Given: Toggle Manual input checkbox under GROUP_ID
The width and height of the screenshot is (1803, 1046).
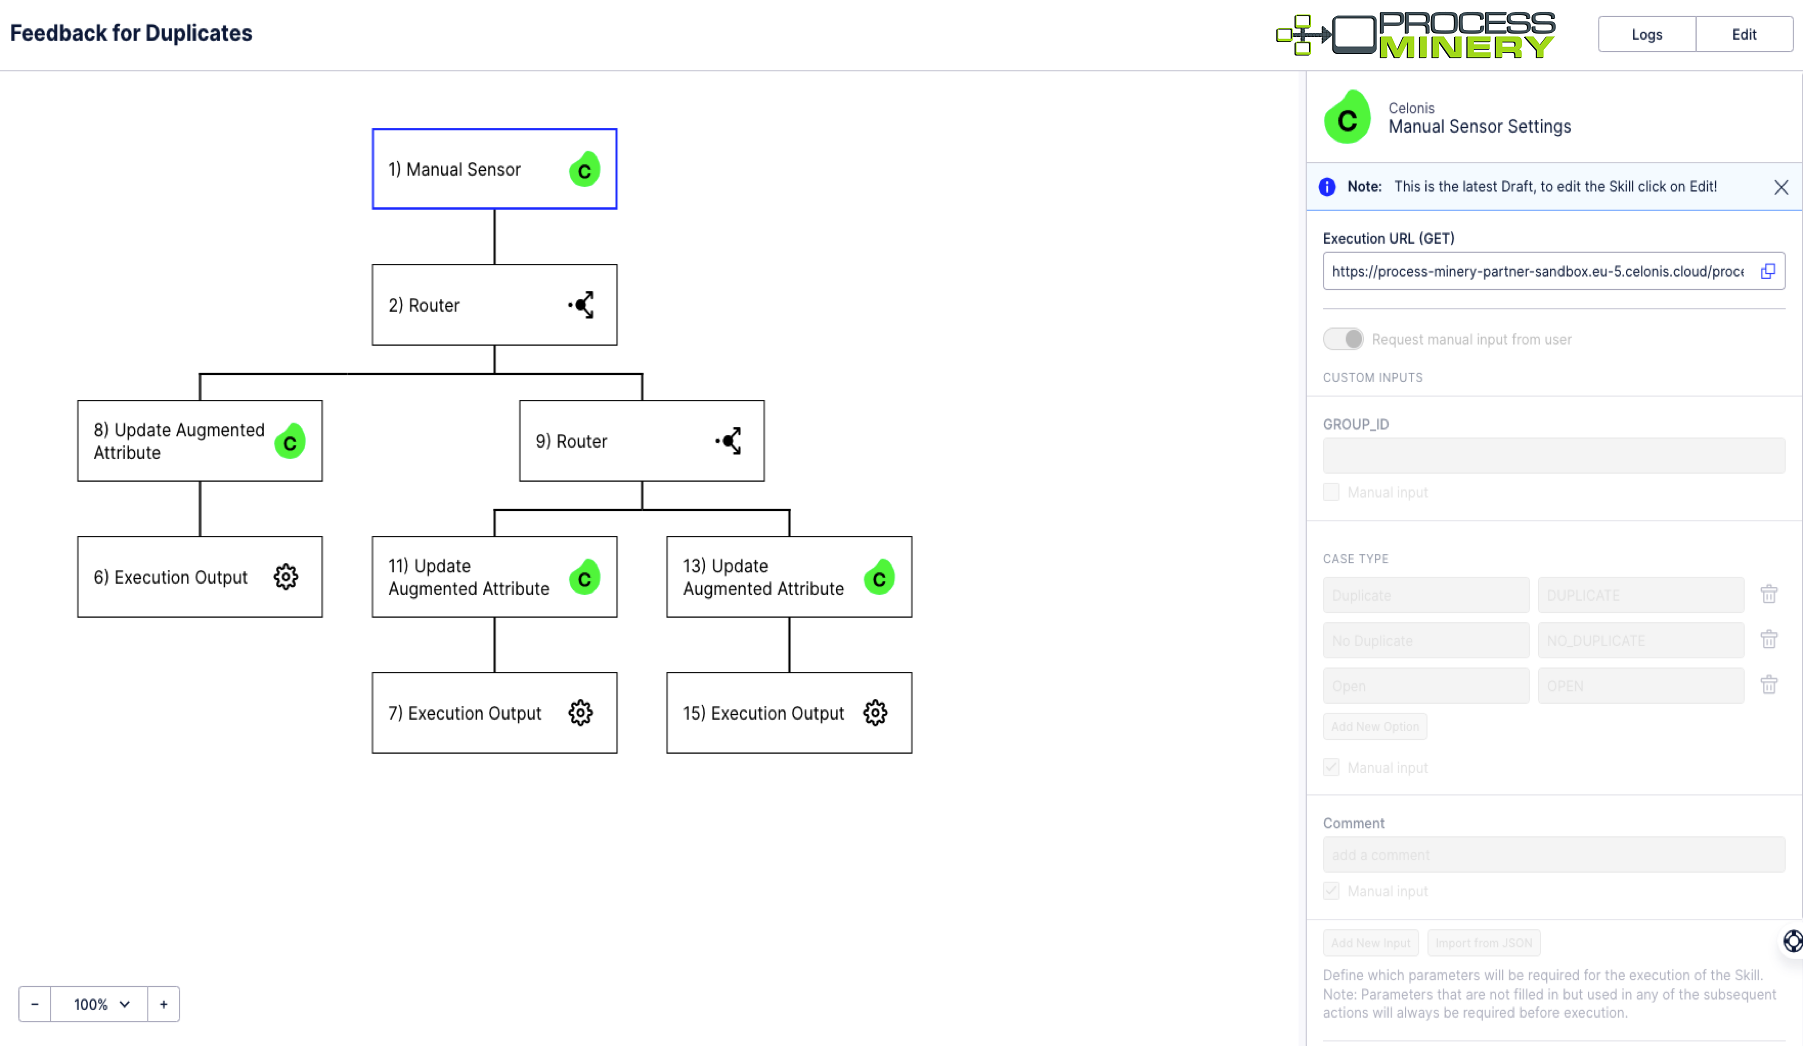Looking at the screenshot, I should [x=1331, y=492].
